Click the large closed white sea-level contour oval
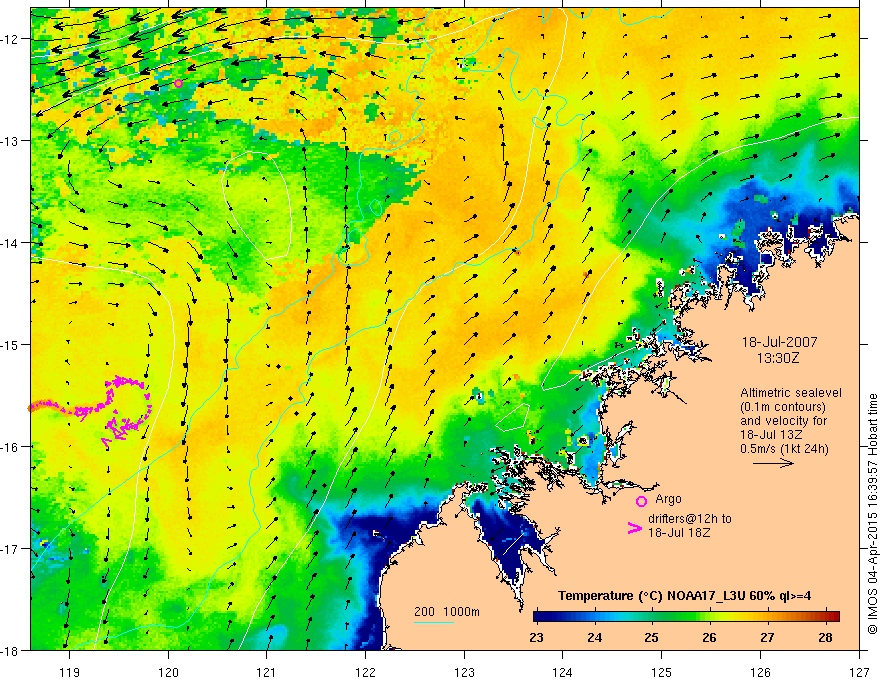Viewport: 880px width, 680px height. click(x=257, y=205)
